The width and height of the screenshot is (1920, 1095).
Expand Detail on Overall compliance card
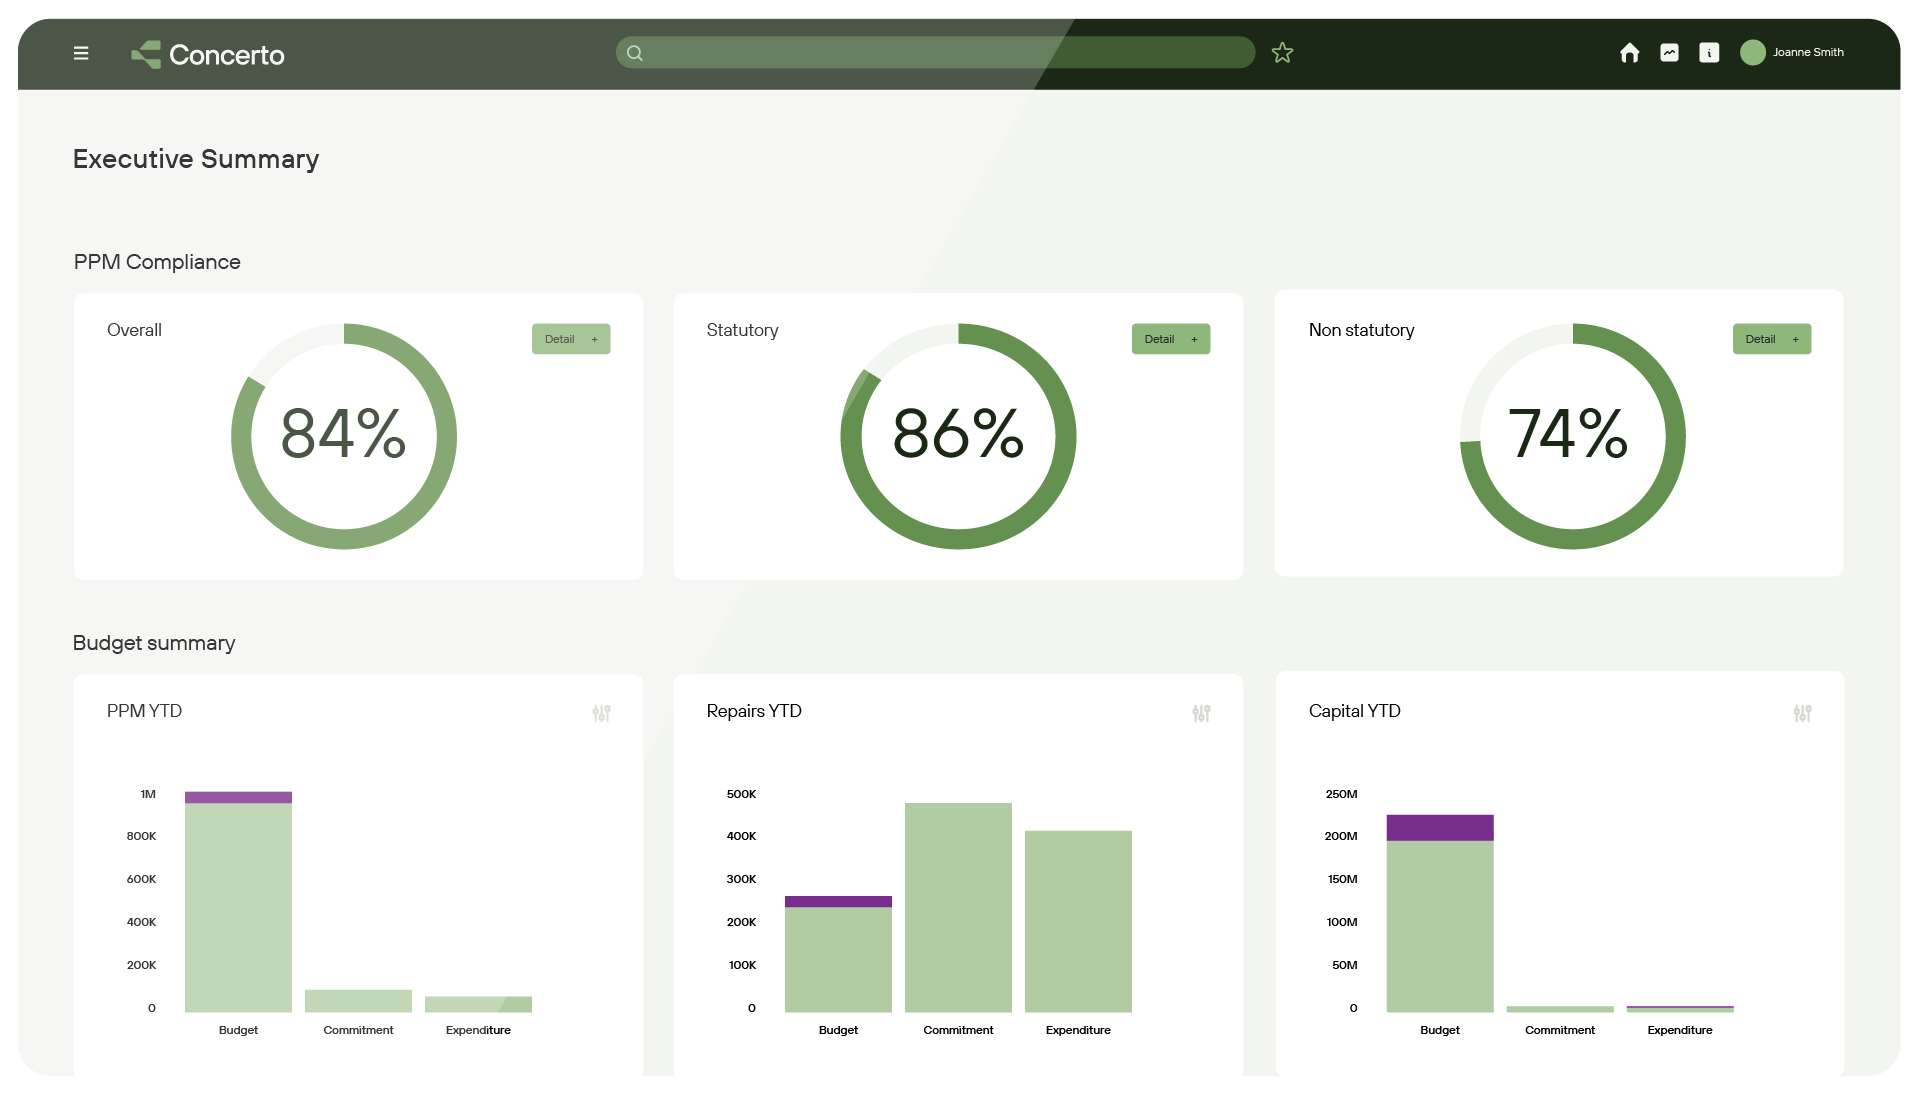(x=571, y=339)
